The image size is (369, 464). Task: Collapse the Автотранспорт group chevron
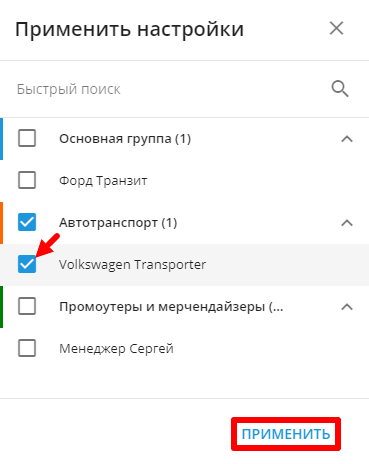point(347,223)
